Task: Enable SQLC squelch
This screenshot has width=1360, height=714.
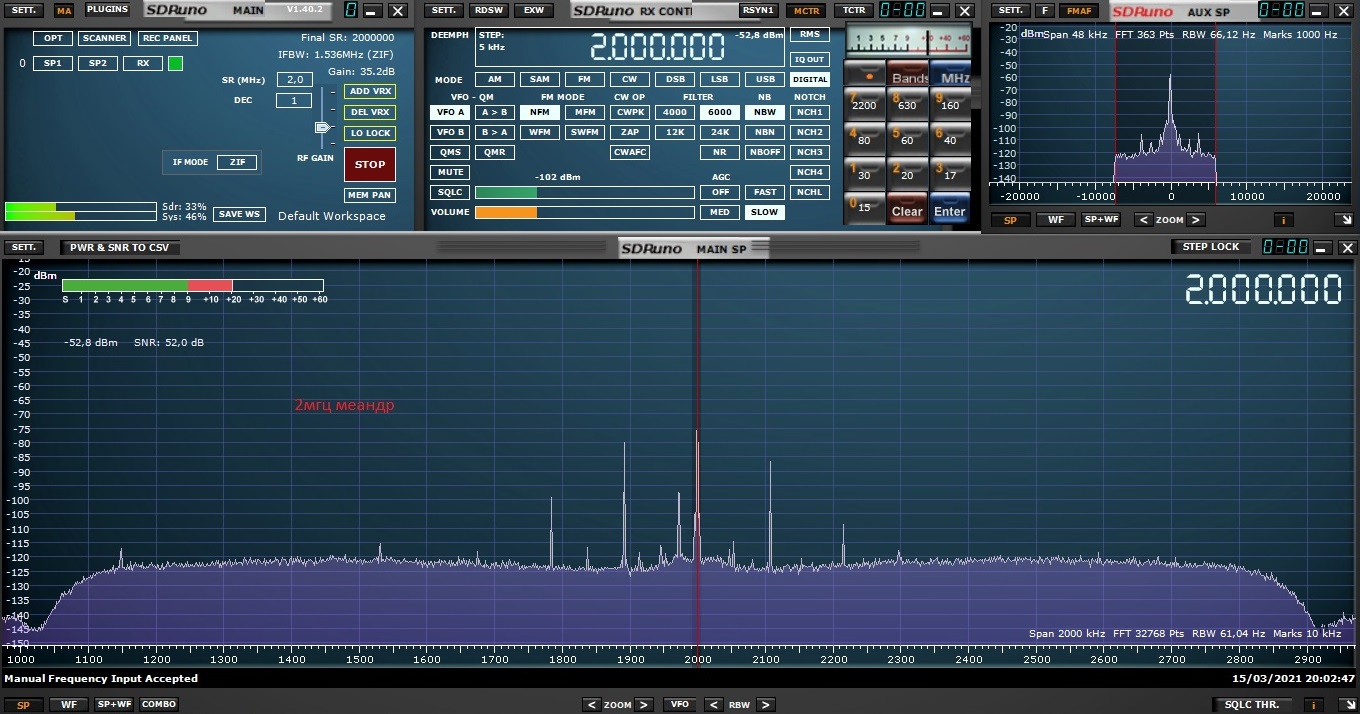Action: point(450,192)
